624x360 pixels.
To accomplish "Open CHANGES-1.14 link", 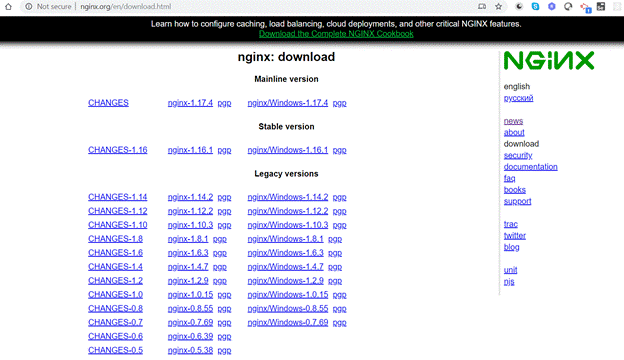I will click(x=118, y=197).
